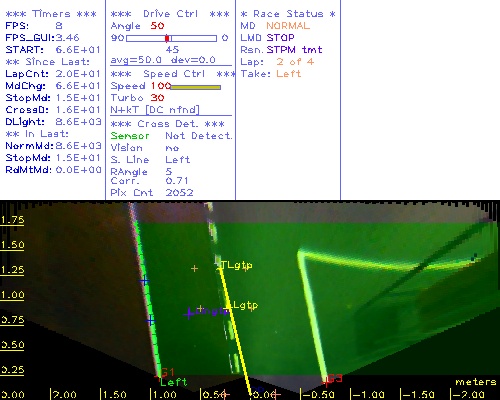500x400 pixels.
Task: Click the red G3 marker
Action: [x=334, y=378]
